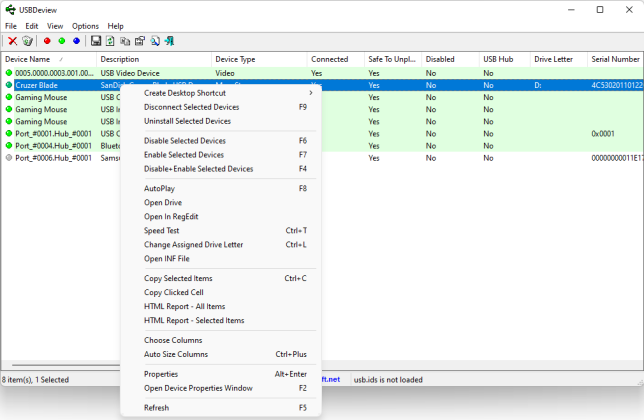
Task: Click the red X disconnect toolbar icon
Action: coord(12,41)
